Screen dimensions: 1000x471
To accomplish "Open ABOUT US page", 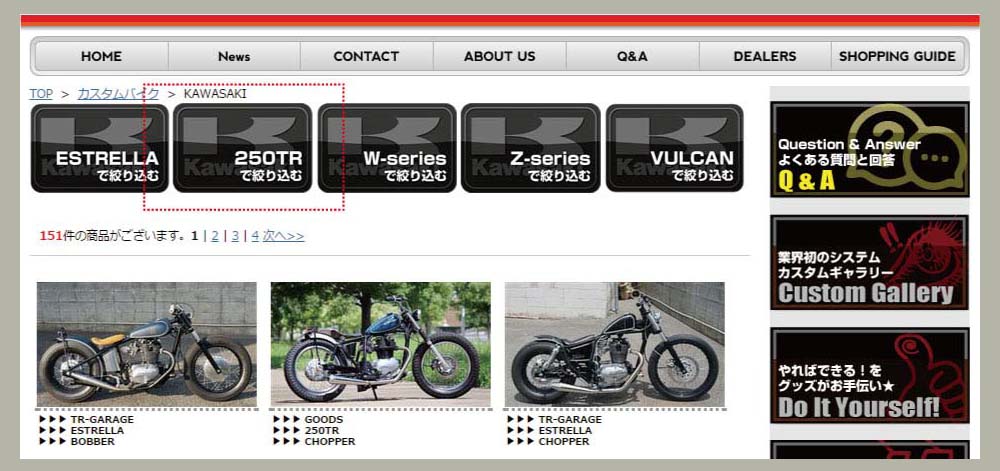I will coord(499,56).
